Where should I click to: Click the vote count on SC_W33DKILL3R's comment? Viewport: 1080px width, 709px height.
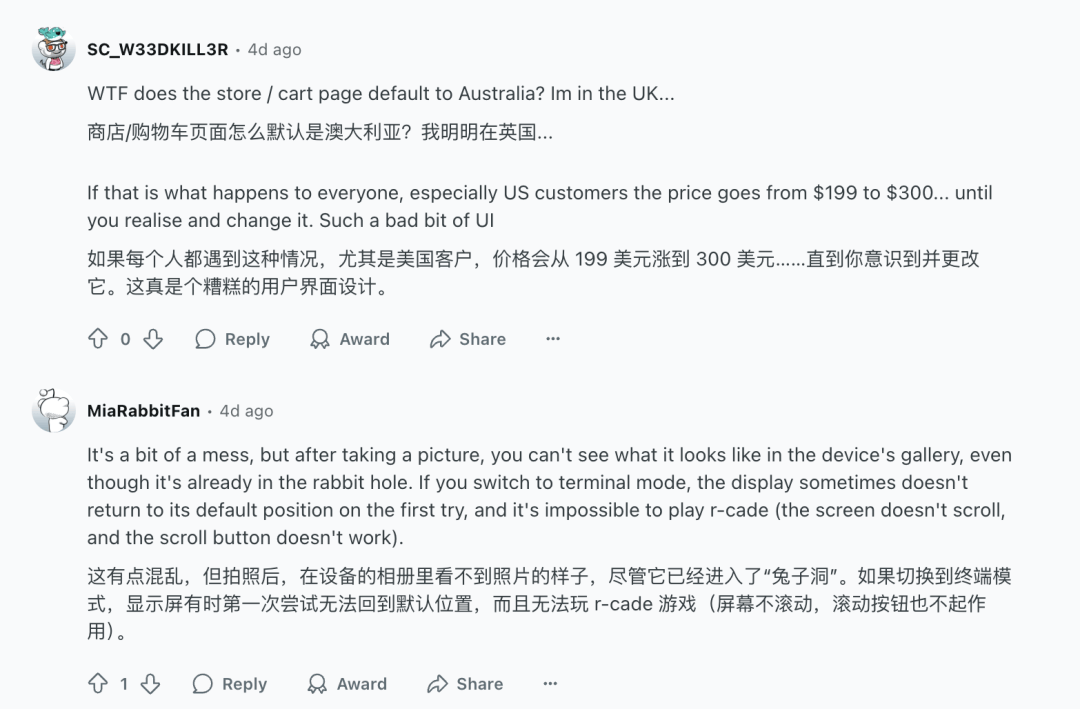(x=125, y=339)
